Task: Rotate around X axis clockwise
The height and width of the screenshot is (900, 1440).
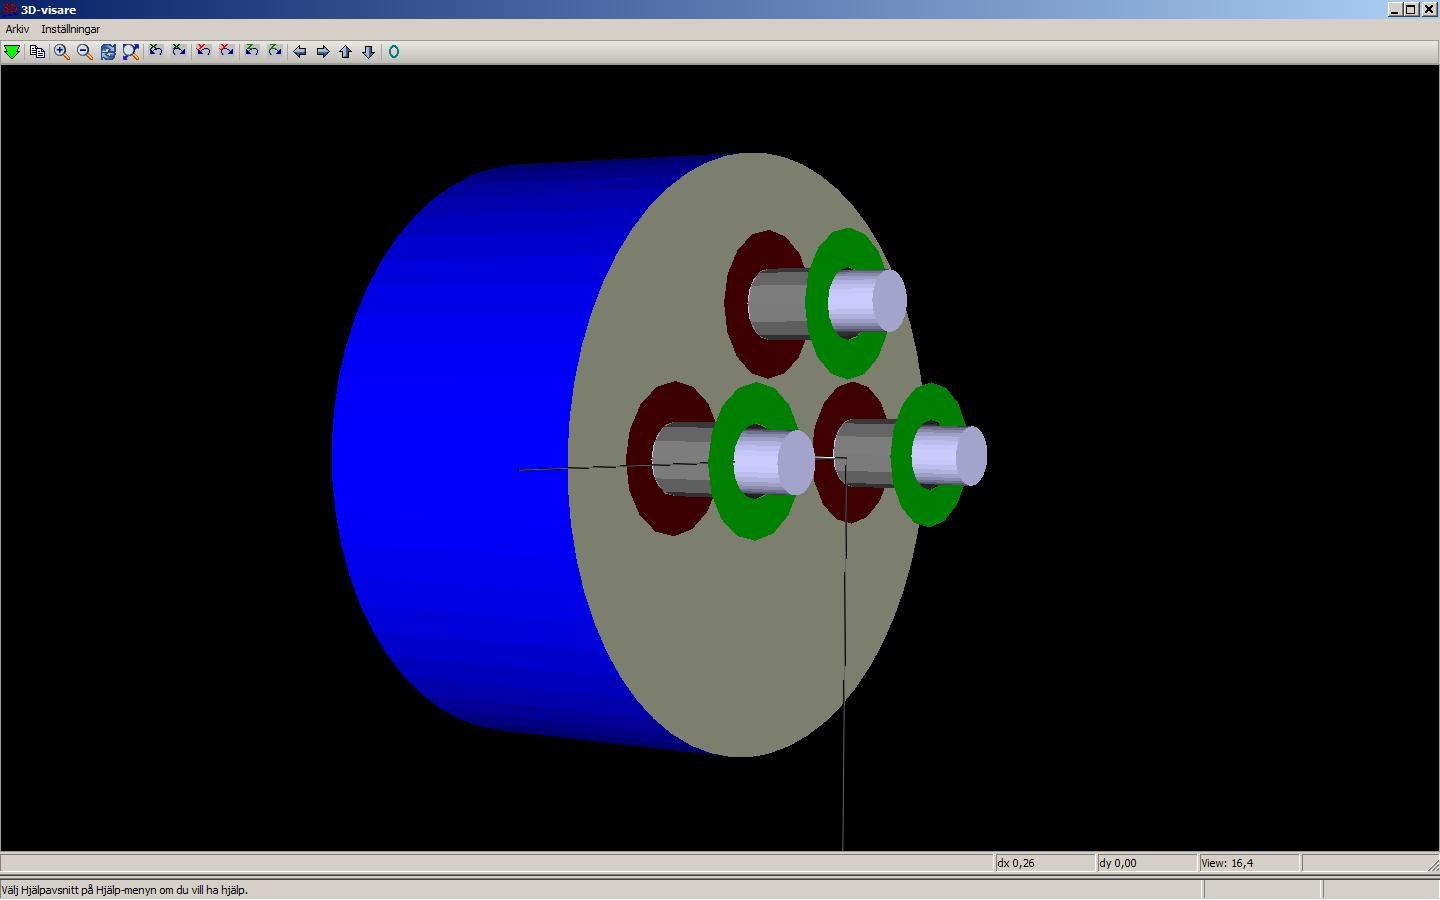Action: (179, 51)
